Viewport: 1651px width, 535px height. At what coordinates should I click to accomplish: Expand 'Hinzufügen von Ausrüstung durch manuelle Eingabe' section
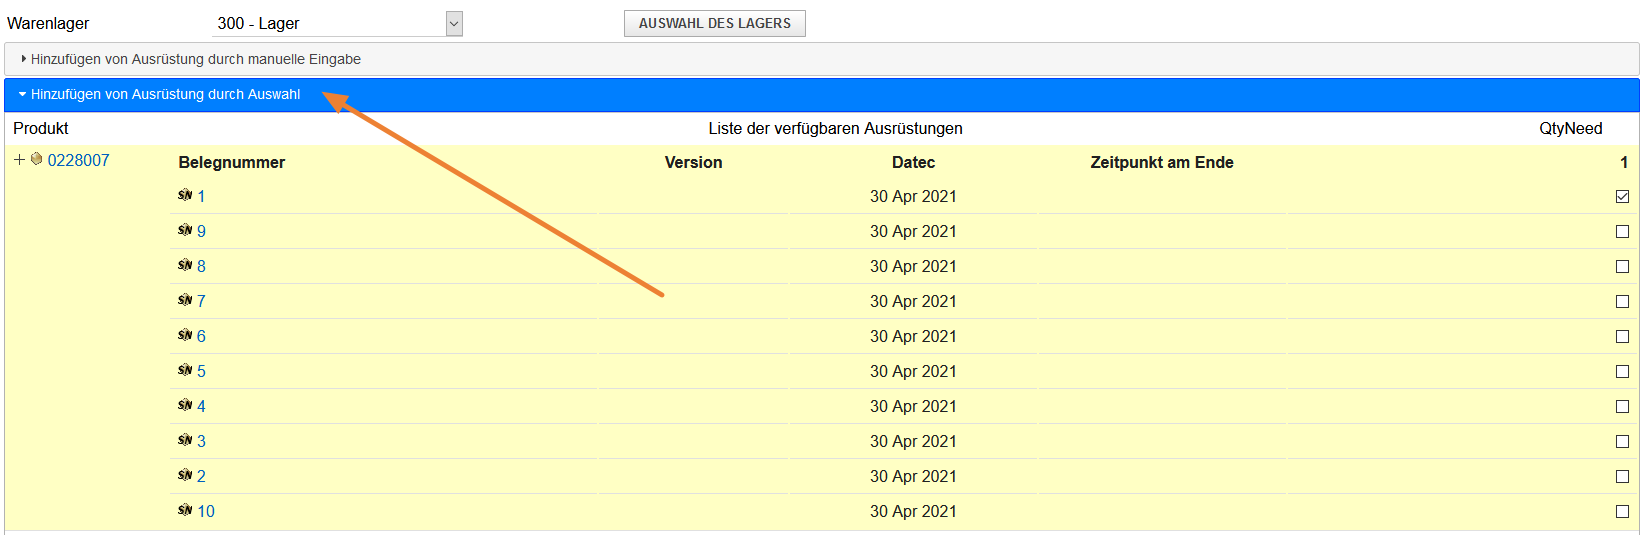(x=195, y=60)
